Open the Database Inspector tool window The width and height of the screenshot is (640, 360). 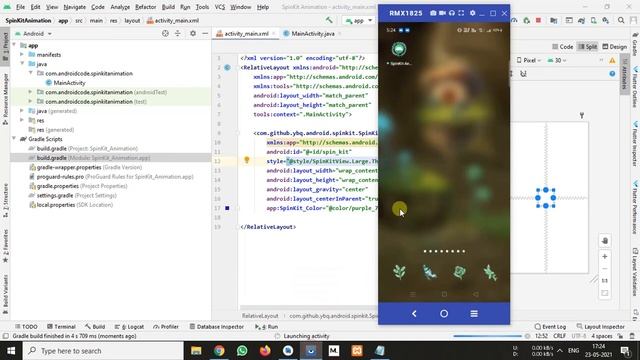click(x=217, y=327)
